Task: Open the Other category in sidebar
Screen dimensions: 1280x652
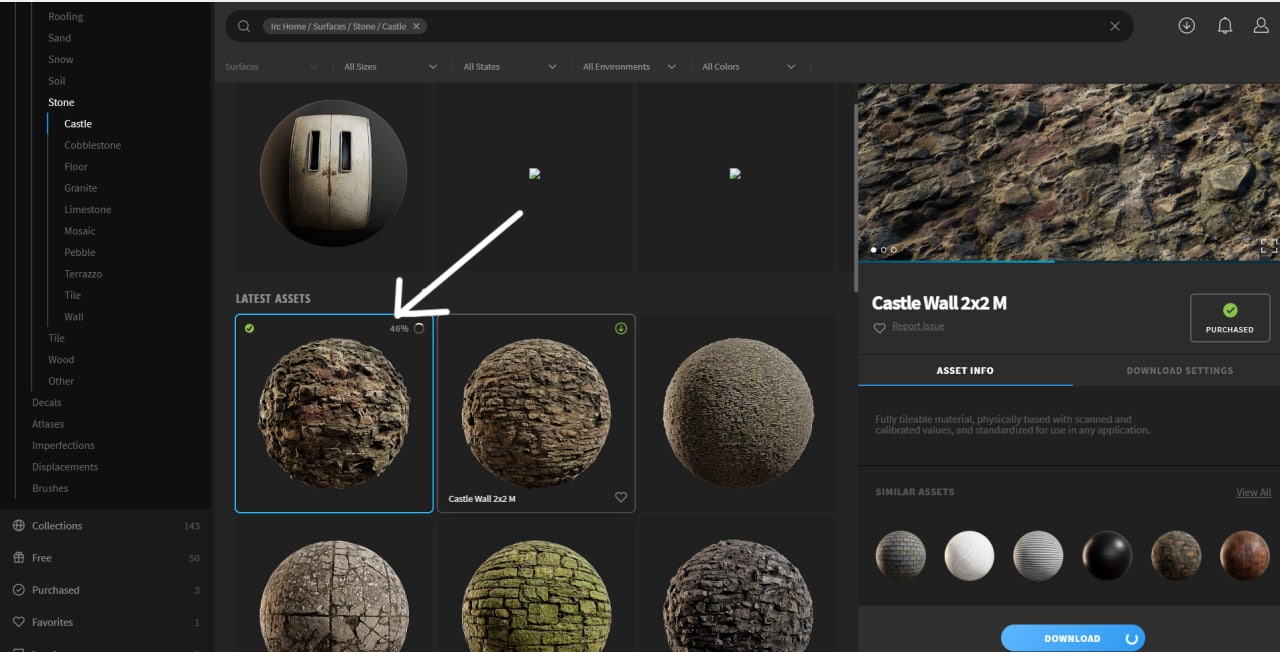Action: click(x=61, y=381)
